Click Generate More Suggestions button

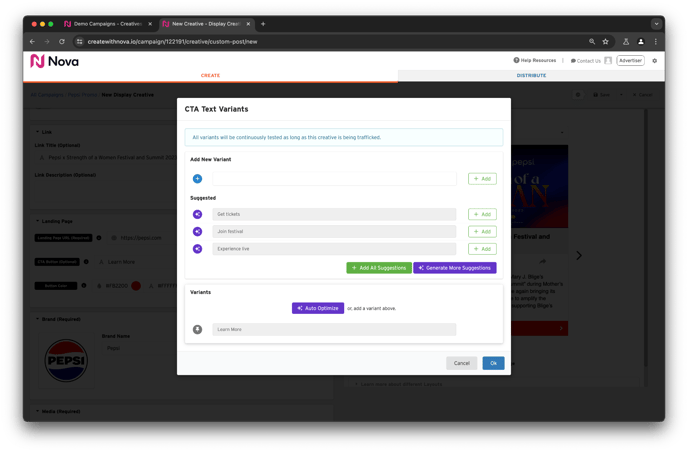(x=455, y=268)
